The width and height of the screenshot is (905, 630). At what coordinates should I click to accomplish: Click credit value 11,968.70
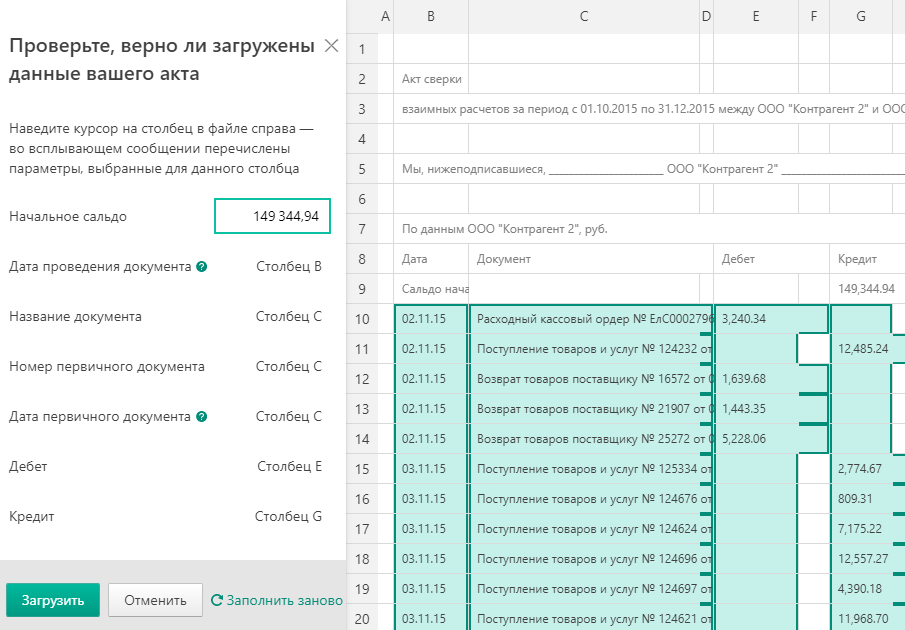pyautogui.click(x=867, y=618)
